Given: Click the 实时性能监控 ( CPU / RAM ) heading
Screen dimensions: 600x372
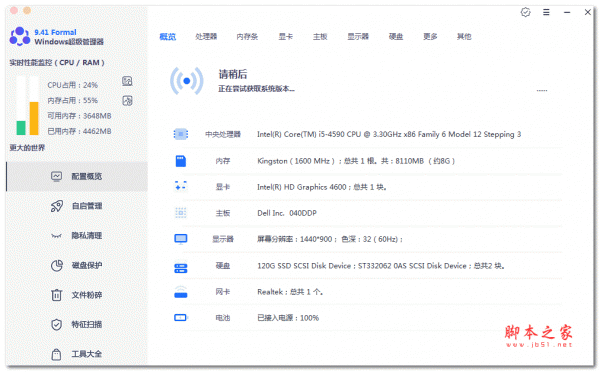Looking at the screenshot, I should pos(57,62).
